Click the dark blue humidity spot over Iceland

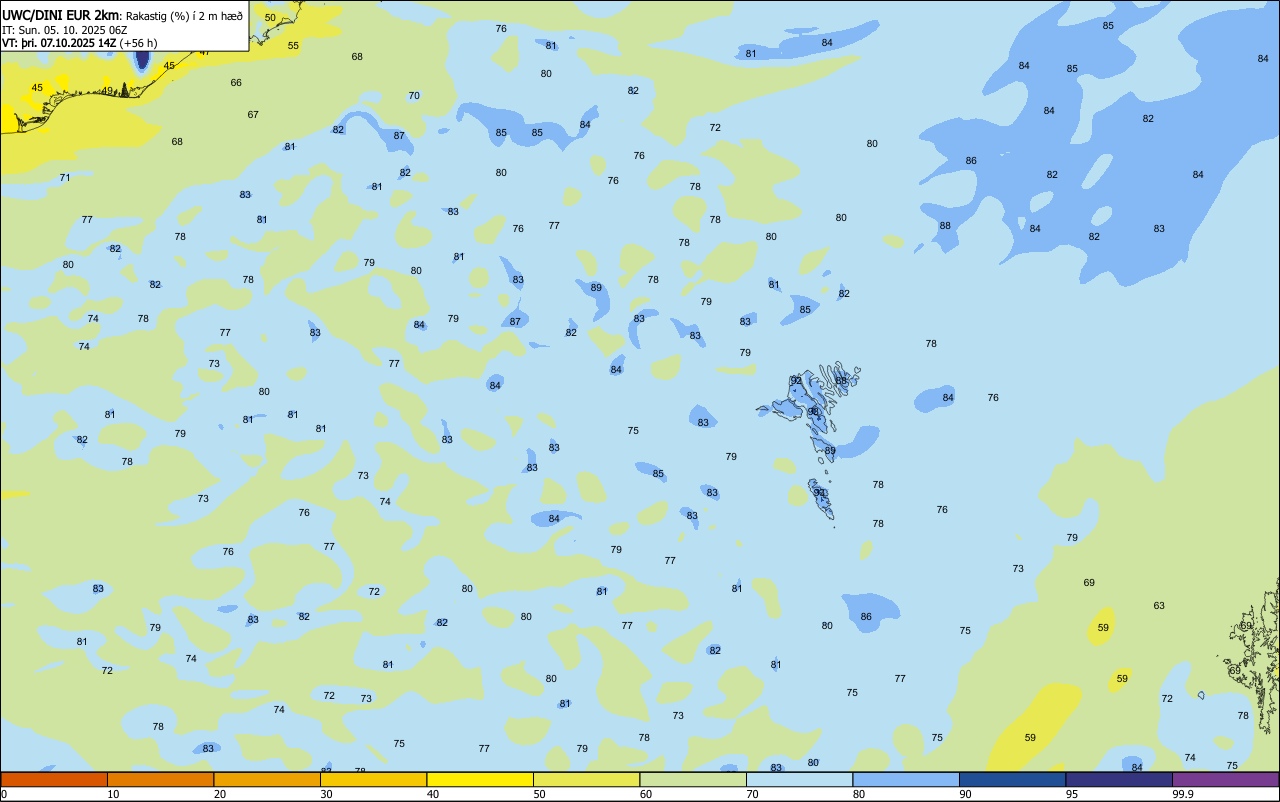coord(142,59)
